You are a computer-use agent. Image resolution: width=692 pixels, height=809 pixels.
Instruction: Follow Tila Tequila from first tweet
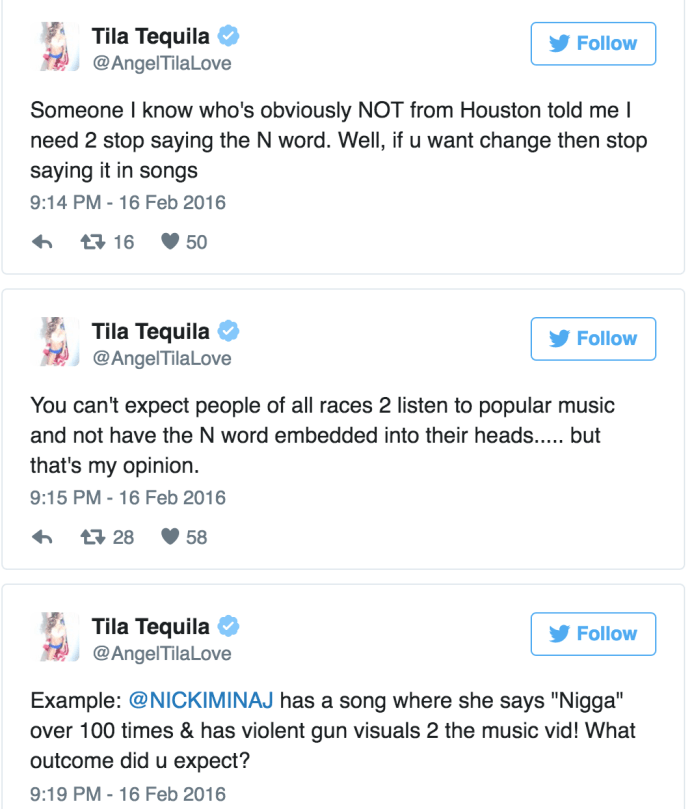point(593,44)
